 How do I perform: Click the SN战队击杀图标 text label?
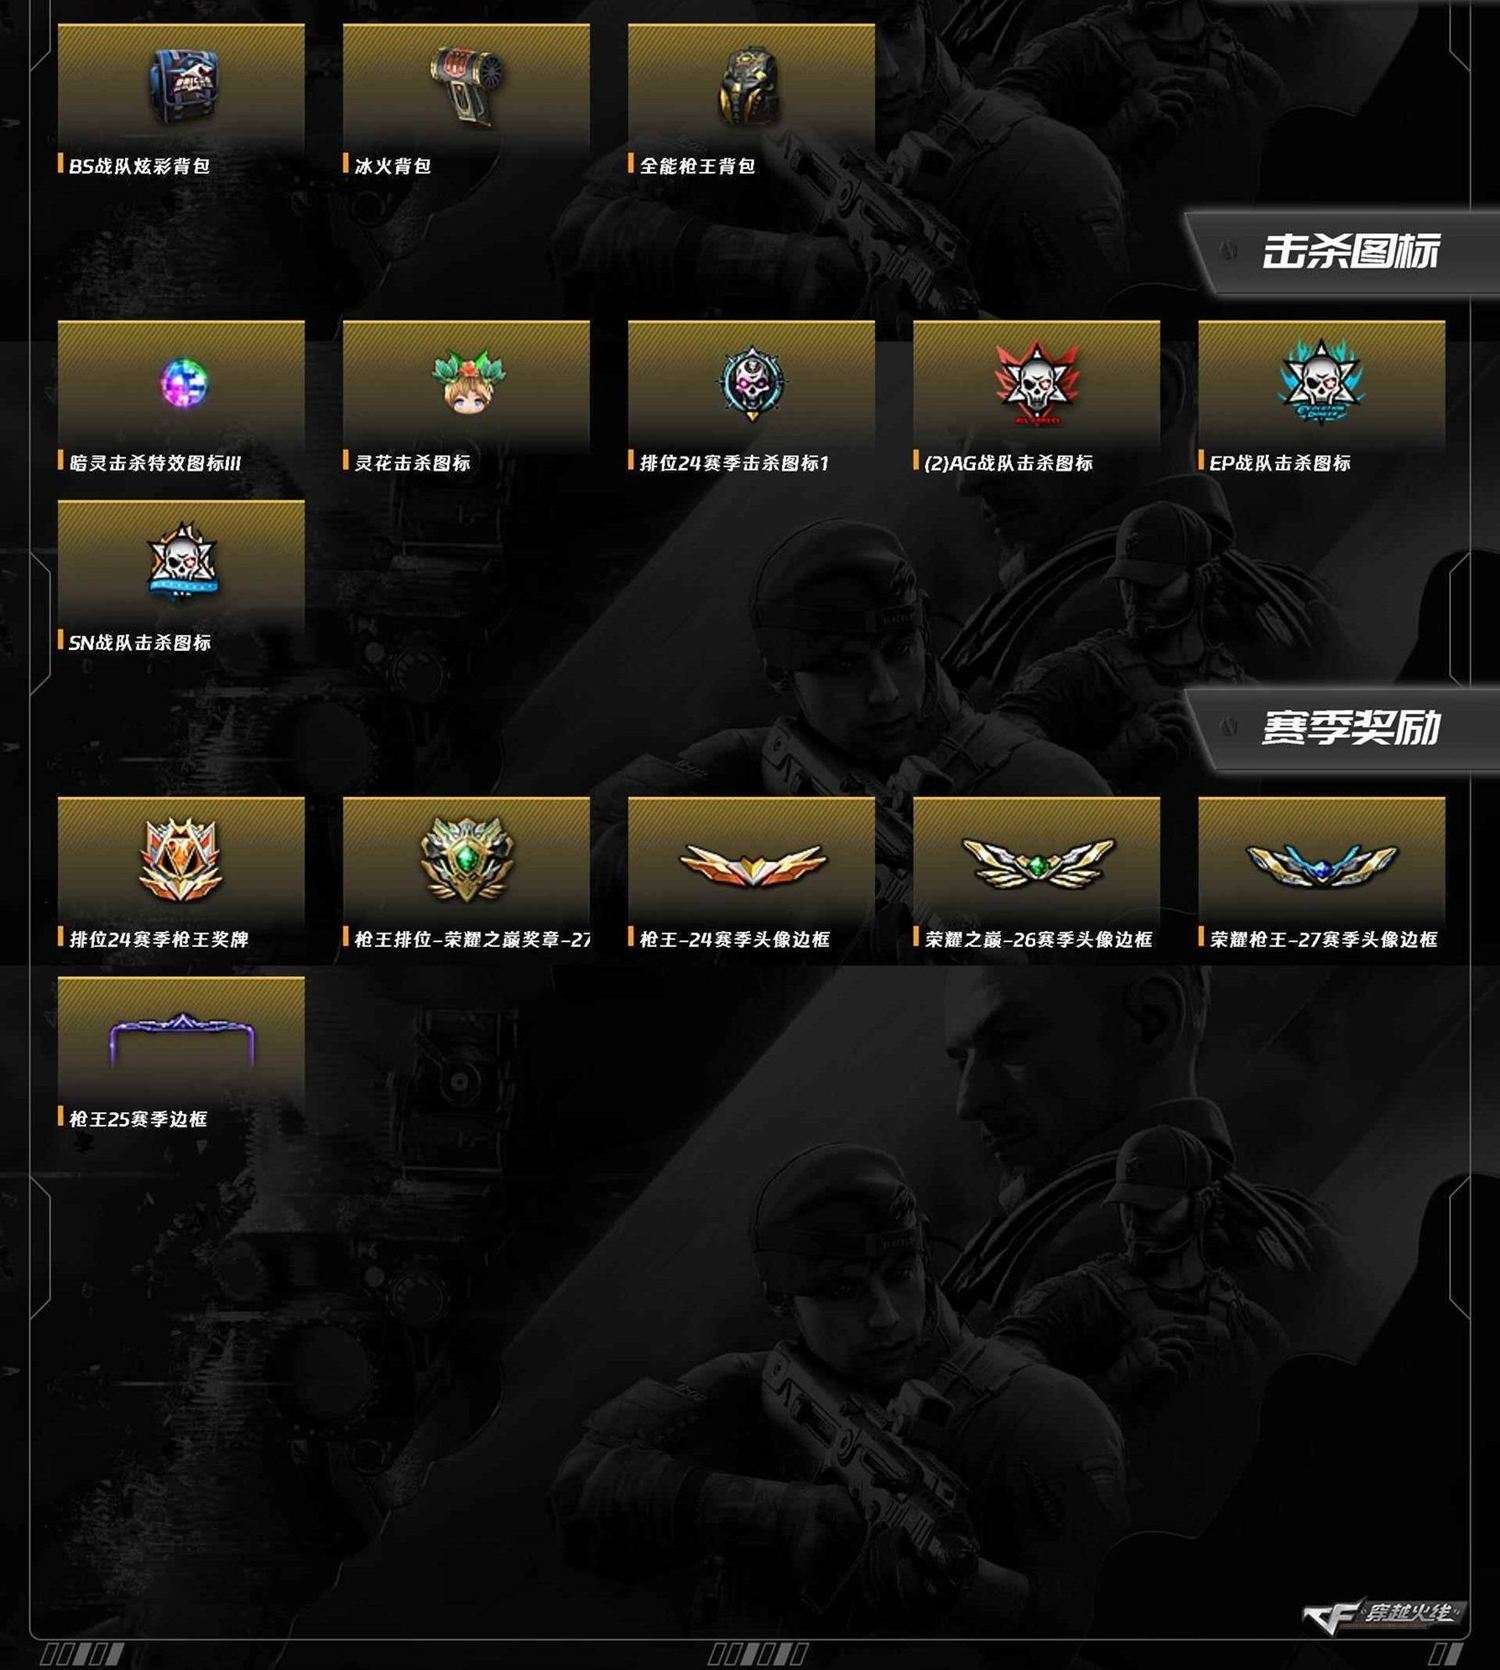(x=140, y=642)
